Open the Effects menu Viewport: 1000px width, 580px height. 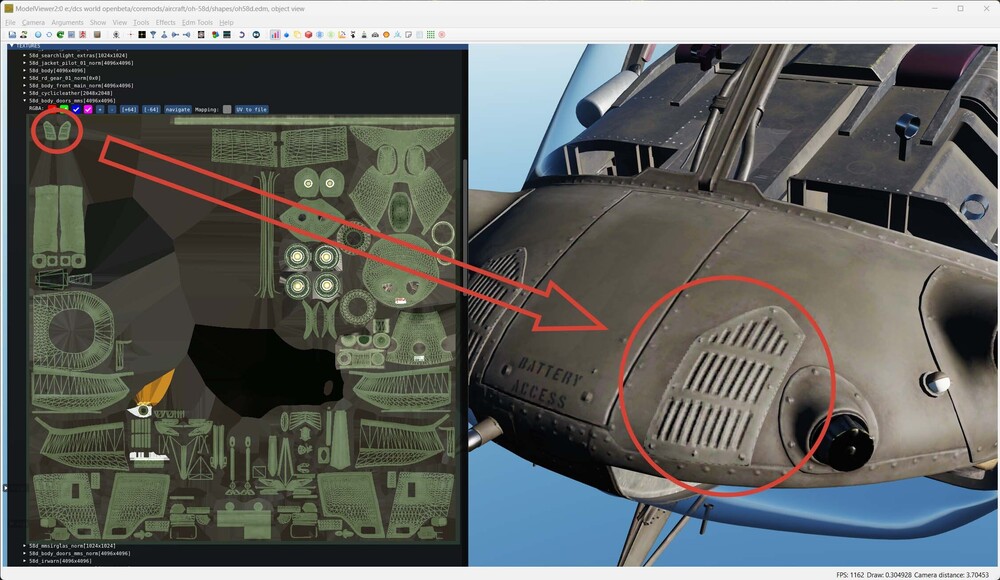165,21
